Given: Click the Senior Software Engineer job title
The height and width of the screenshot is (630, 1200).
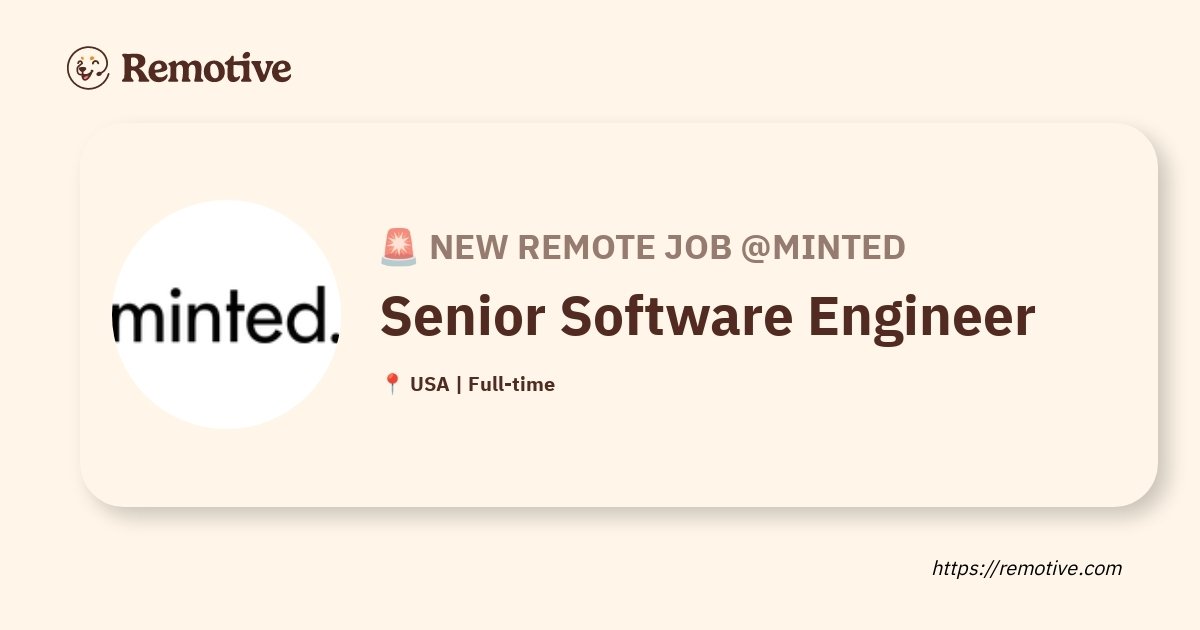Looking at the screenshot, I should [707, 317].
